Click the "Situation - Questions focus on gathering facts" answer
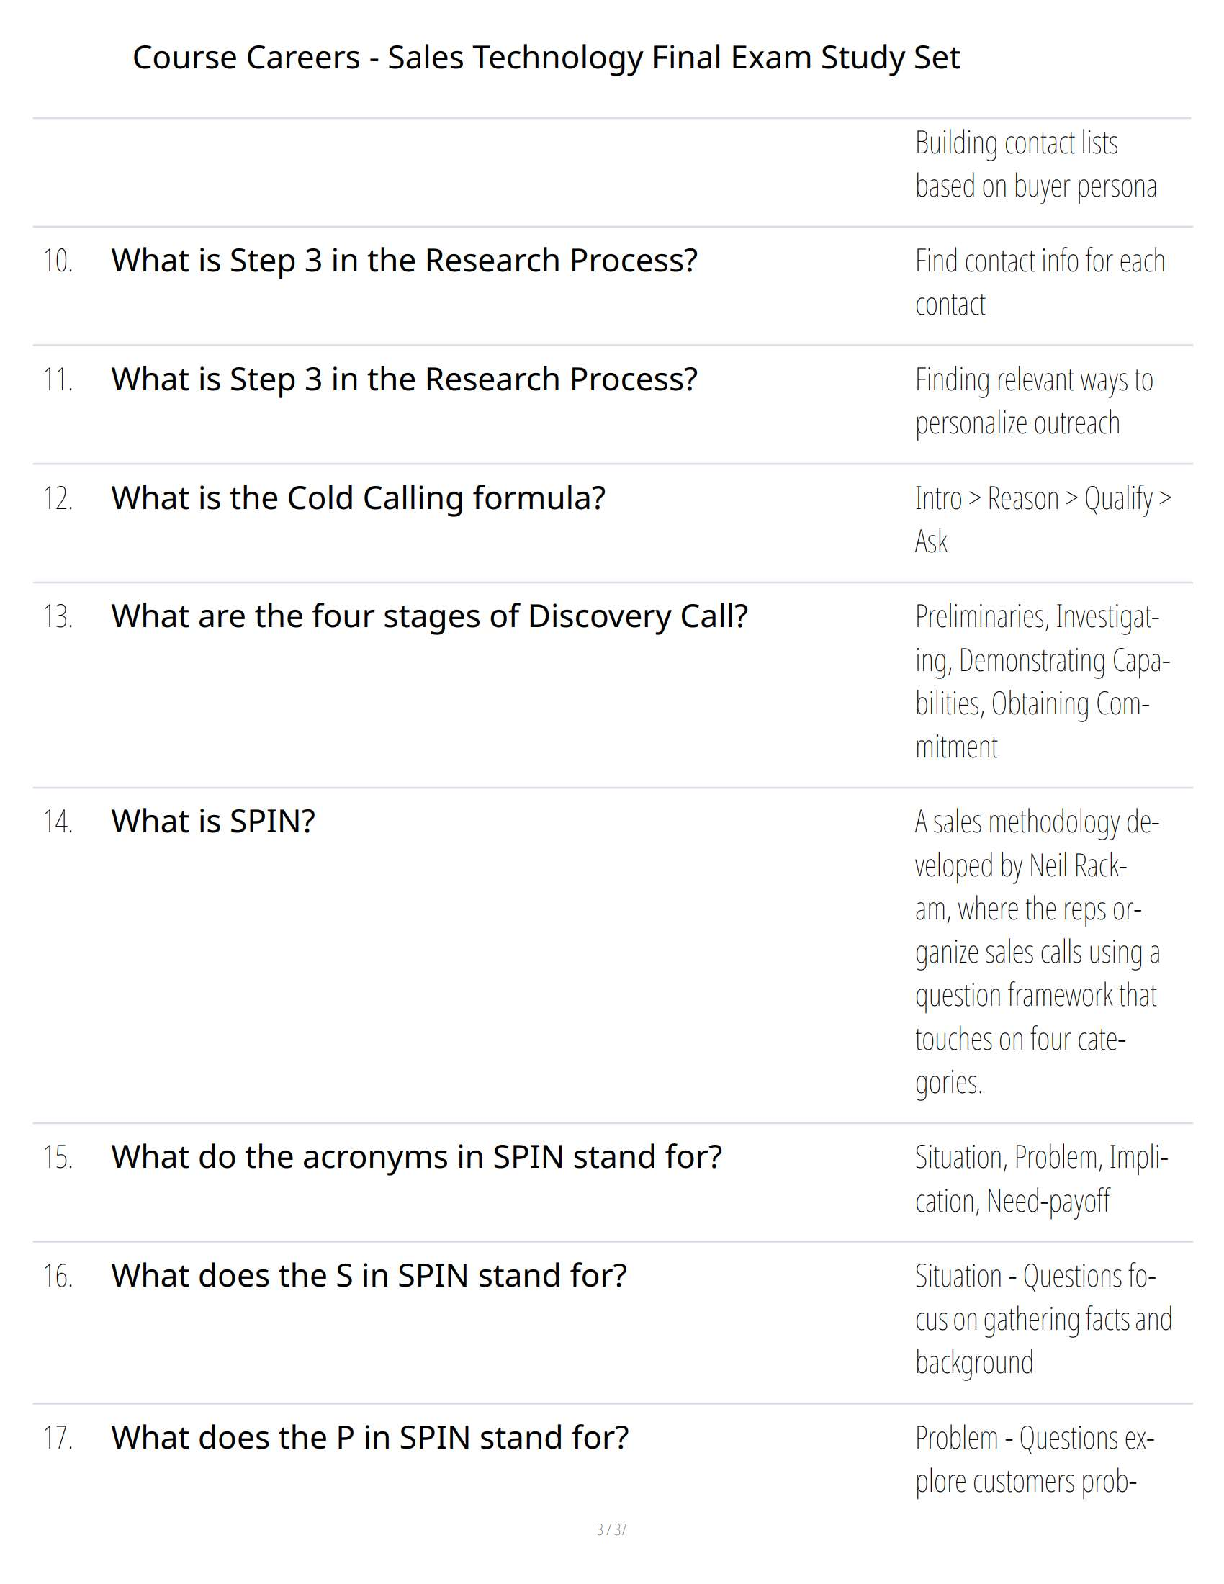The image size is (1224, 1584). 1042,1320
